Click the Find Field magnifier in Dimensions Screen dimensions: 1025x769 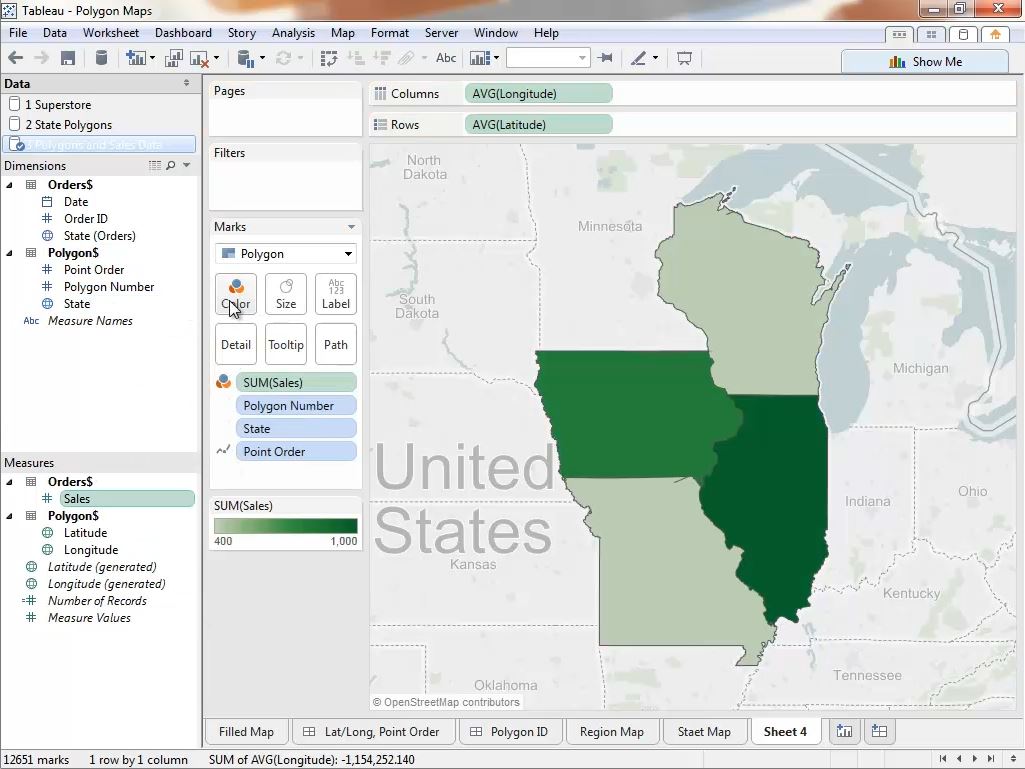tap(171, 166)
